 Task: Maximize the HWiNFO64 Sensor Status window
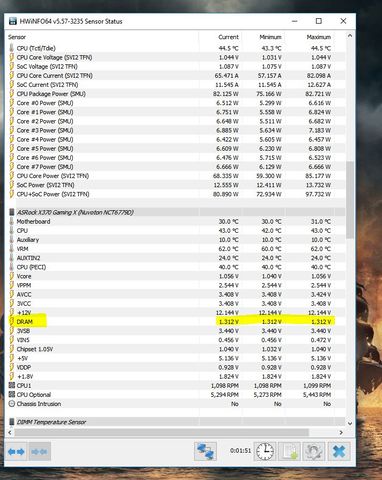(319, 21)
